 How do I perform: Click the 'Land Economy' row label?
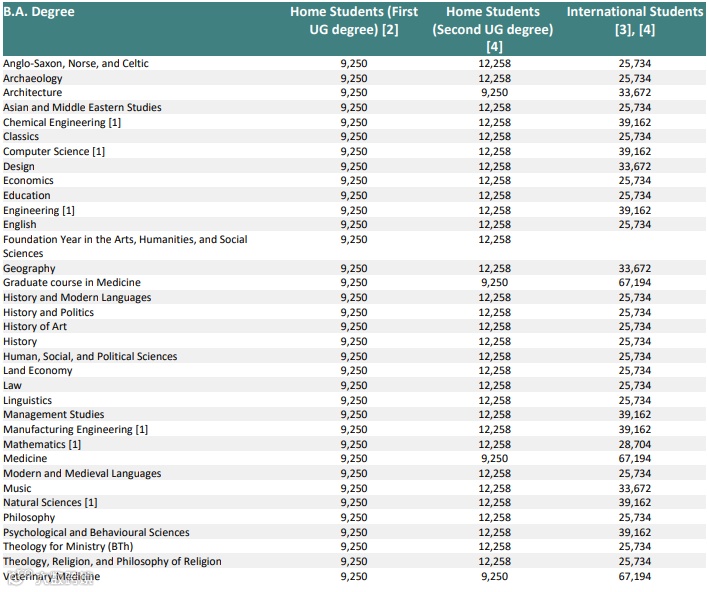[x=37, y=371]
